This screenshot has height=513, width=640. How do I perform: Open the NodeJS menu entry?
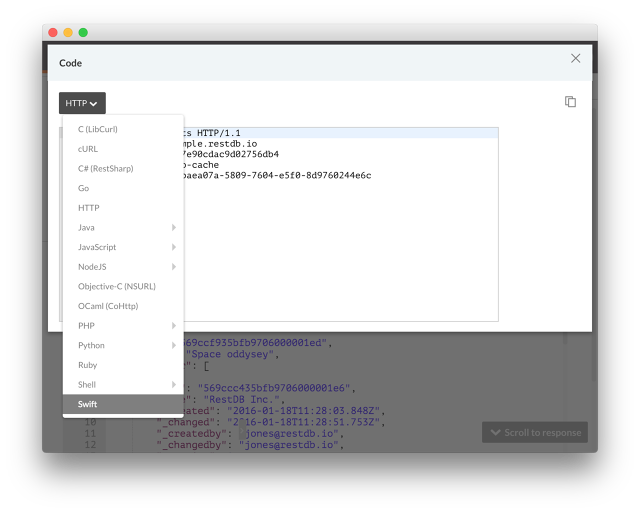(123, 266)
